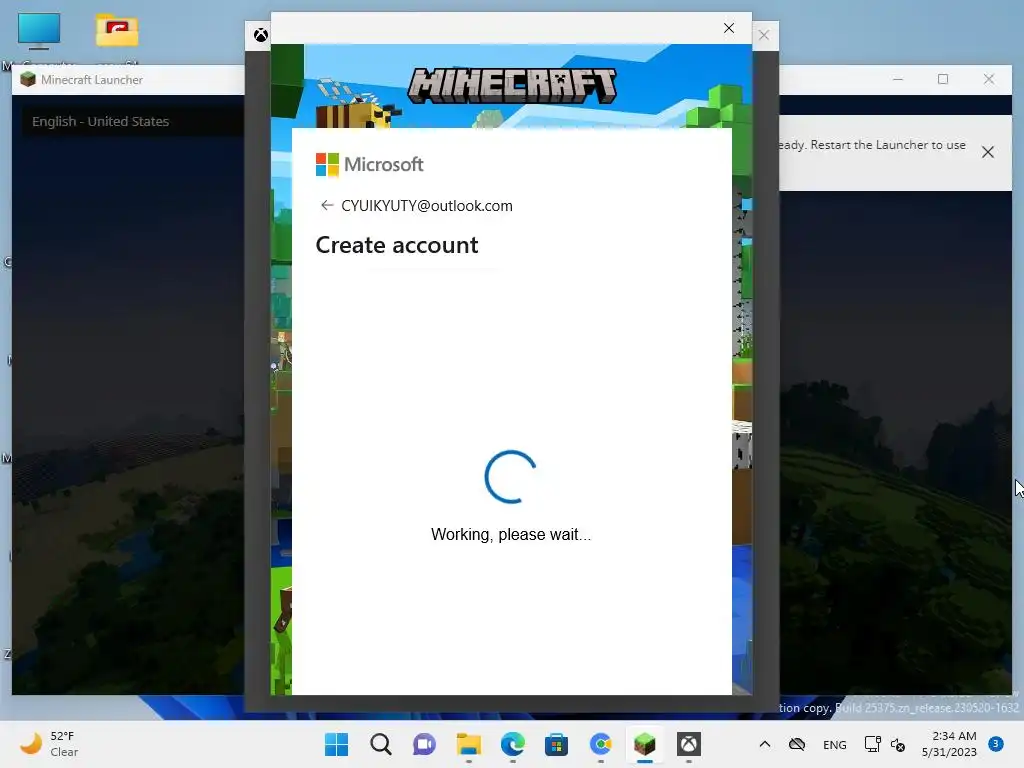Screen dimensions: 1024x768
Task: Click the Microsoft logo in the dialog
Action: pyautogui.click(x=370, y=165)
